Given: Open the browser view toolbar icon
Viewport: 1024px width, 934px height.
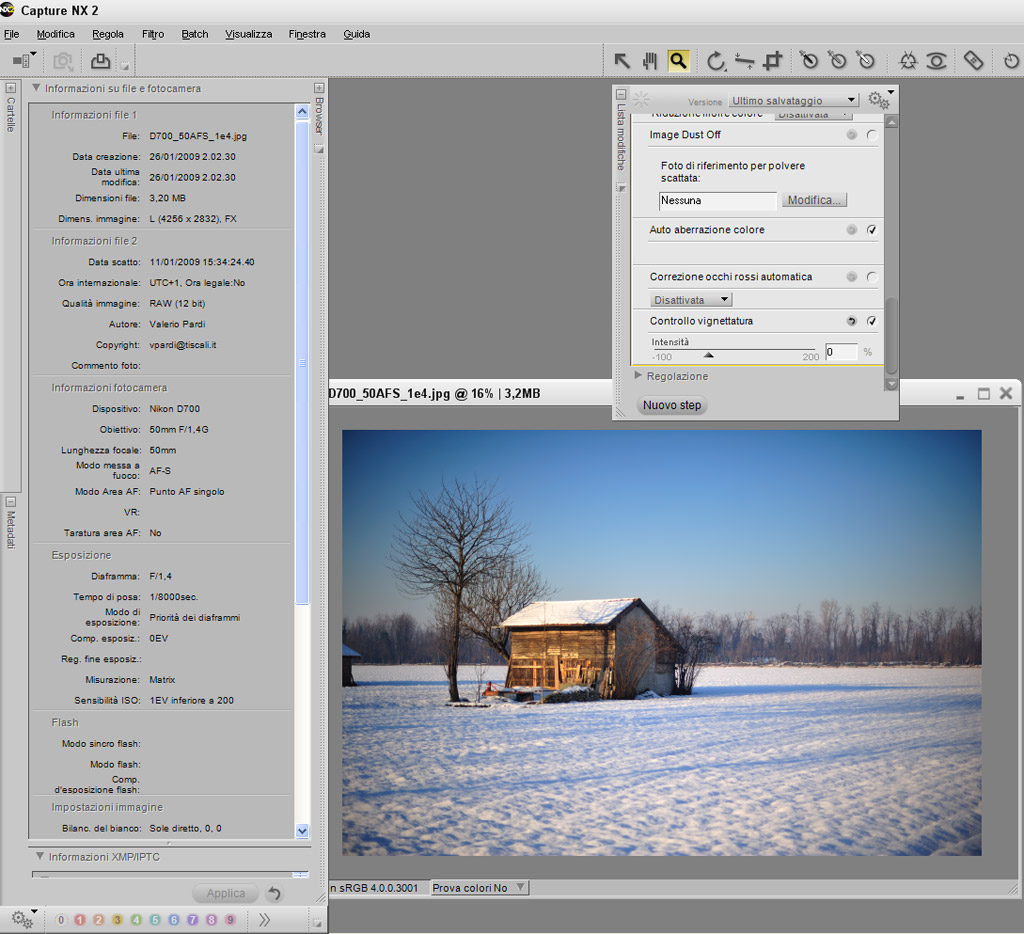Looking at the screenshot, I should tap(24, 61).
